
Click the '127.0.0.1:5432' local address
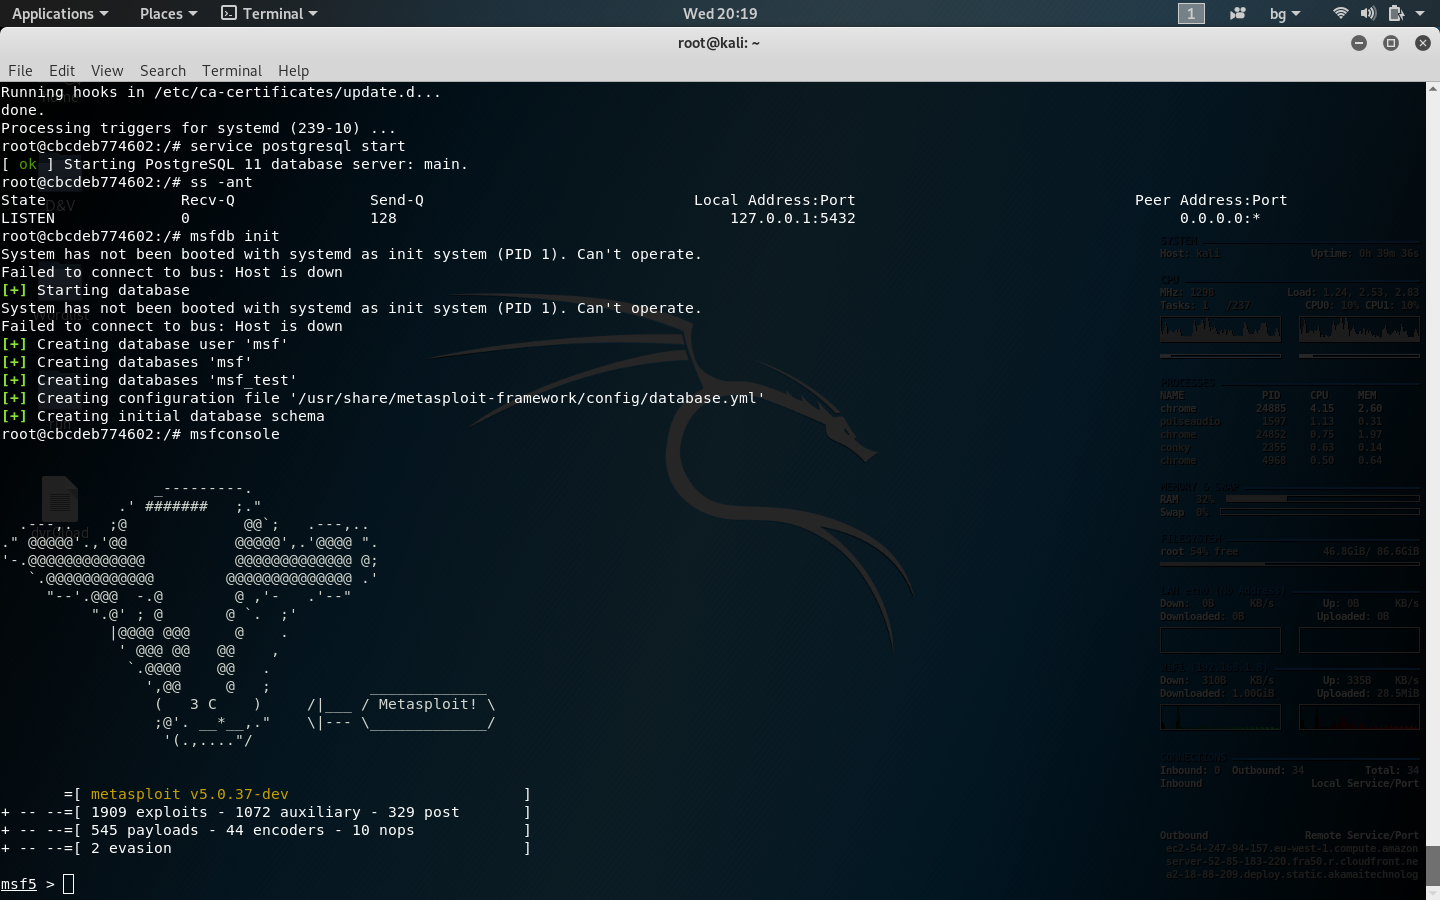[793, 218]
